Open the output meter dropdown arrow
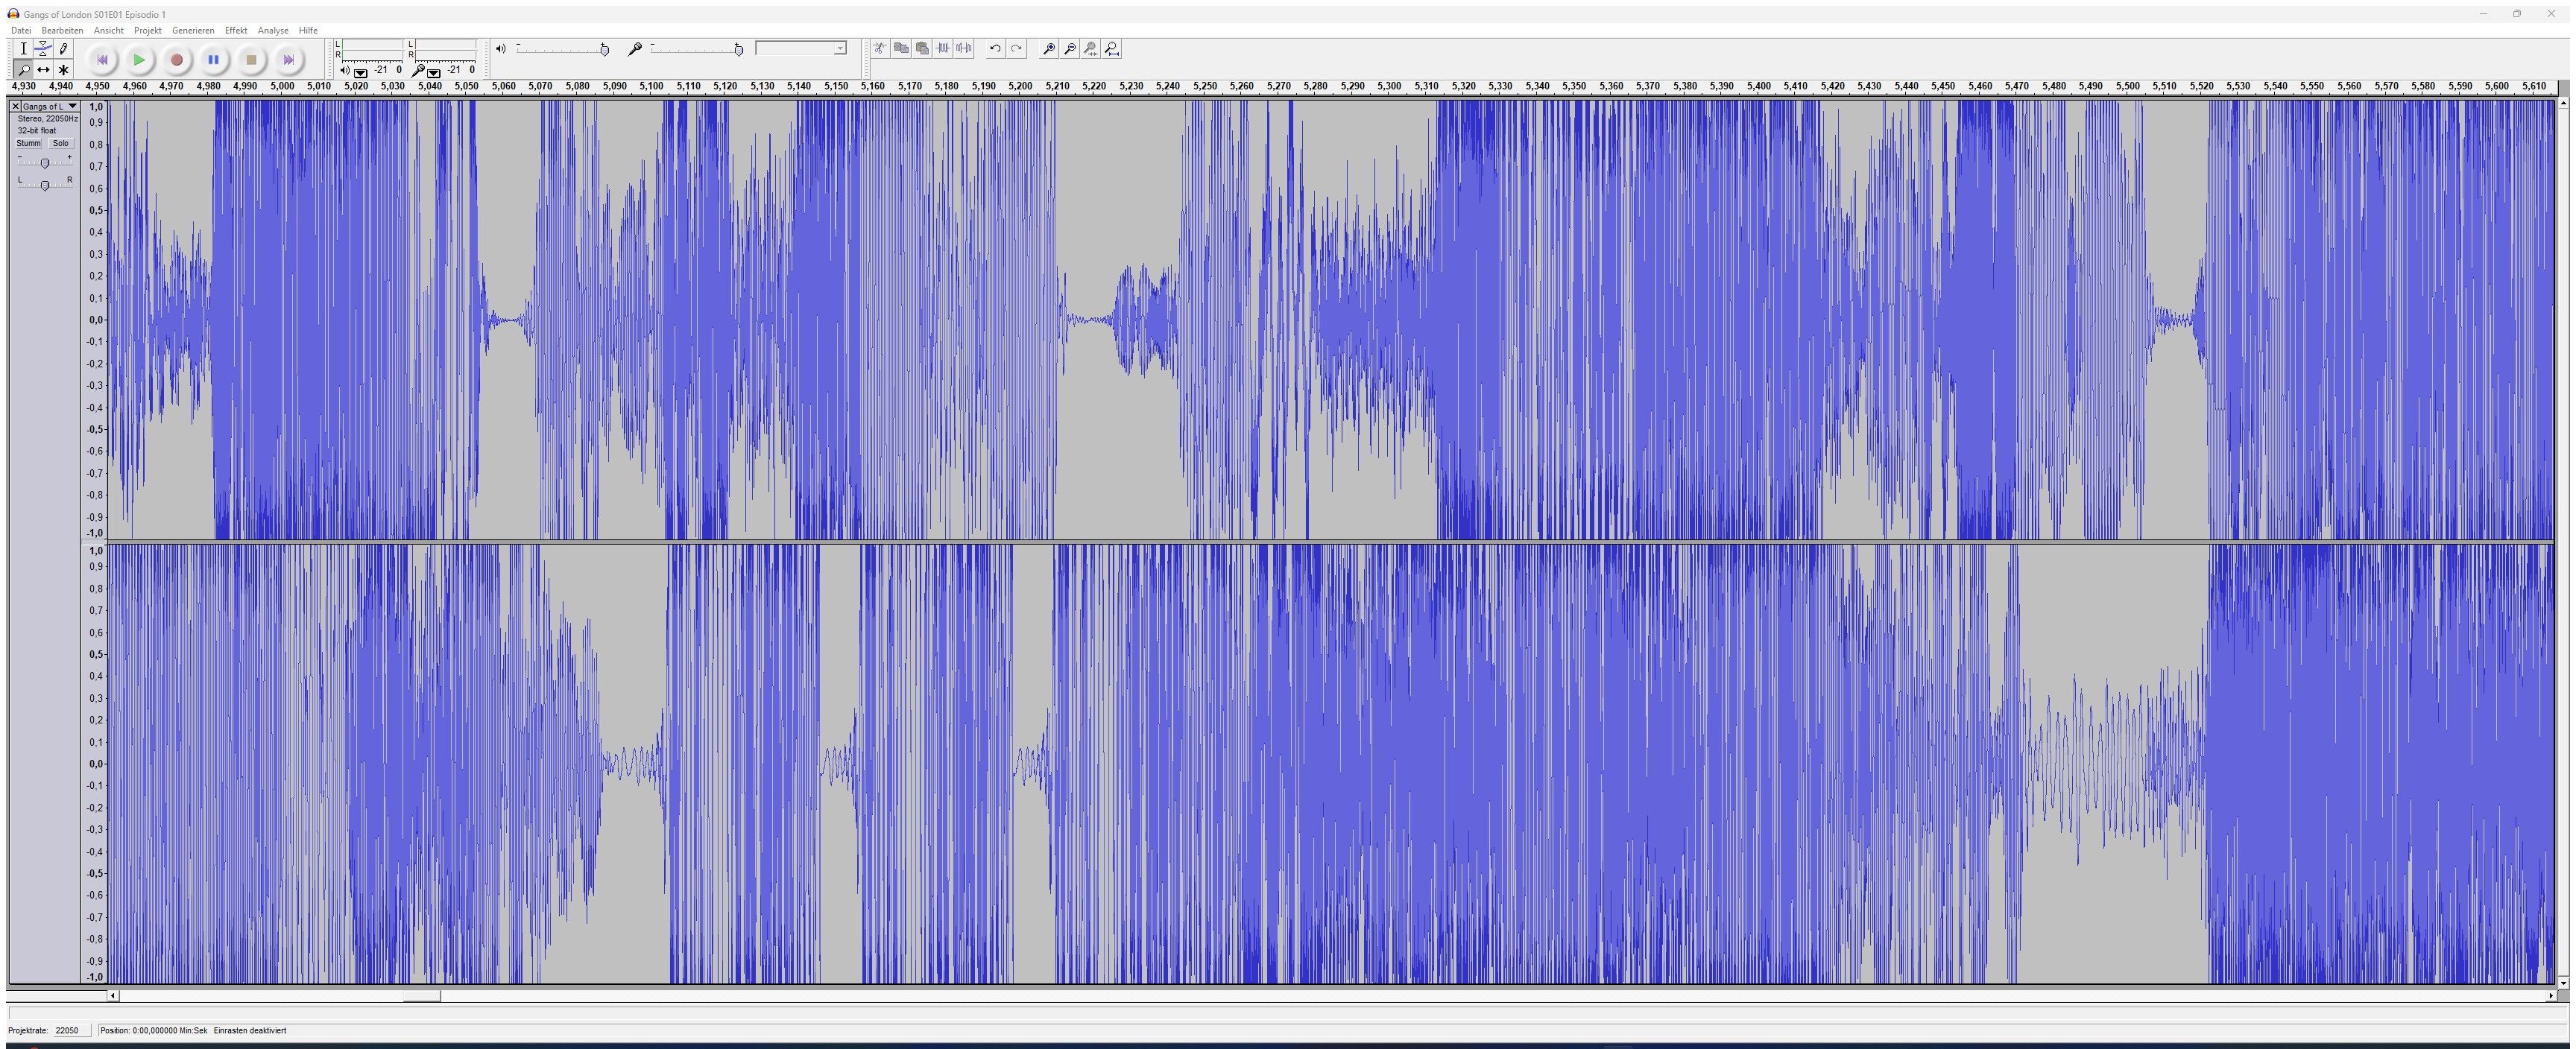2576x1049 pixels. (x=361, y=72)
